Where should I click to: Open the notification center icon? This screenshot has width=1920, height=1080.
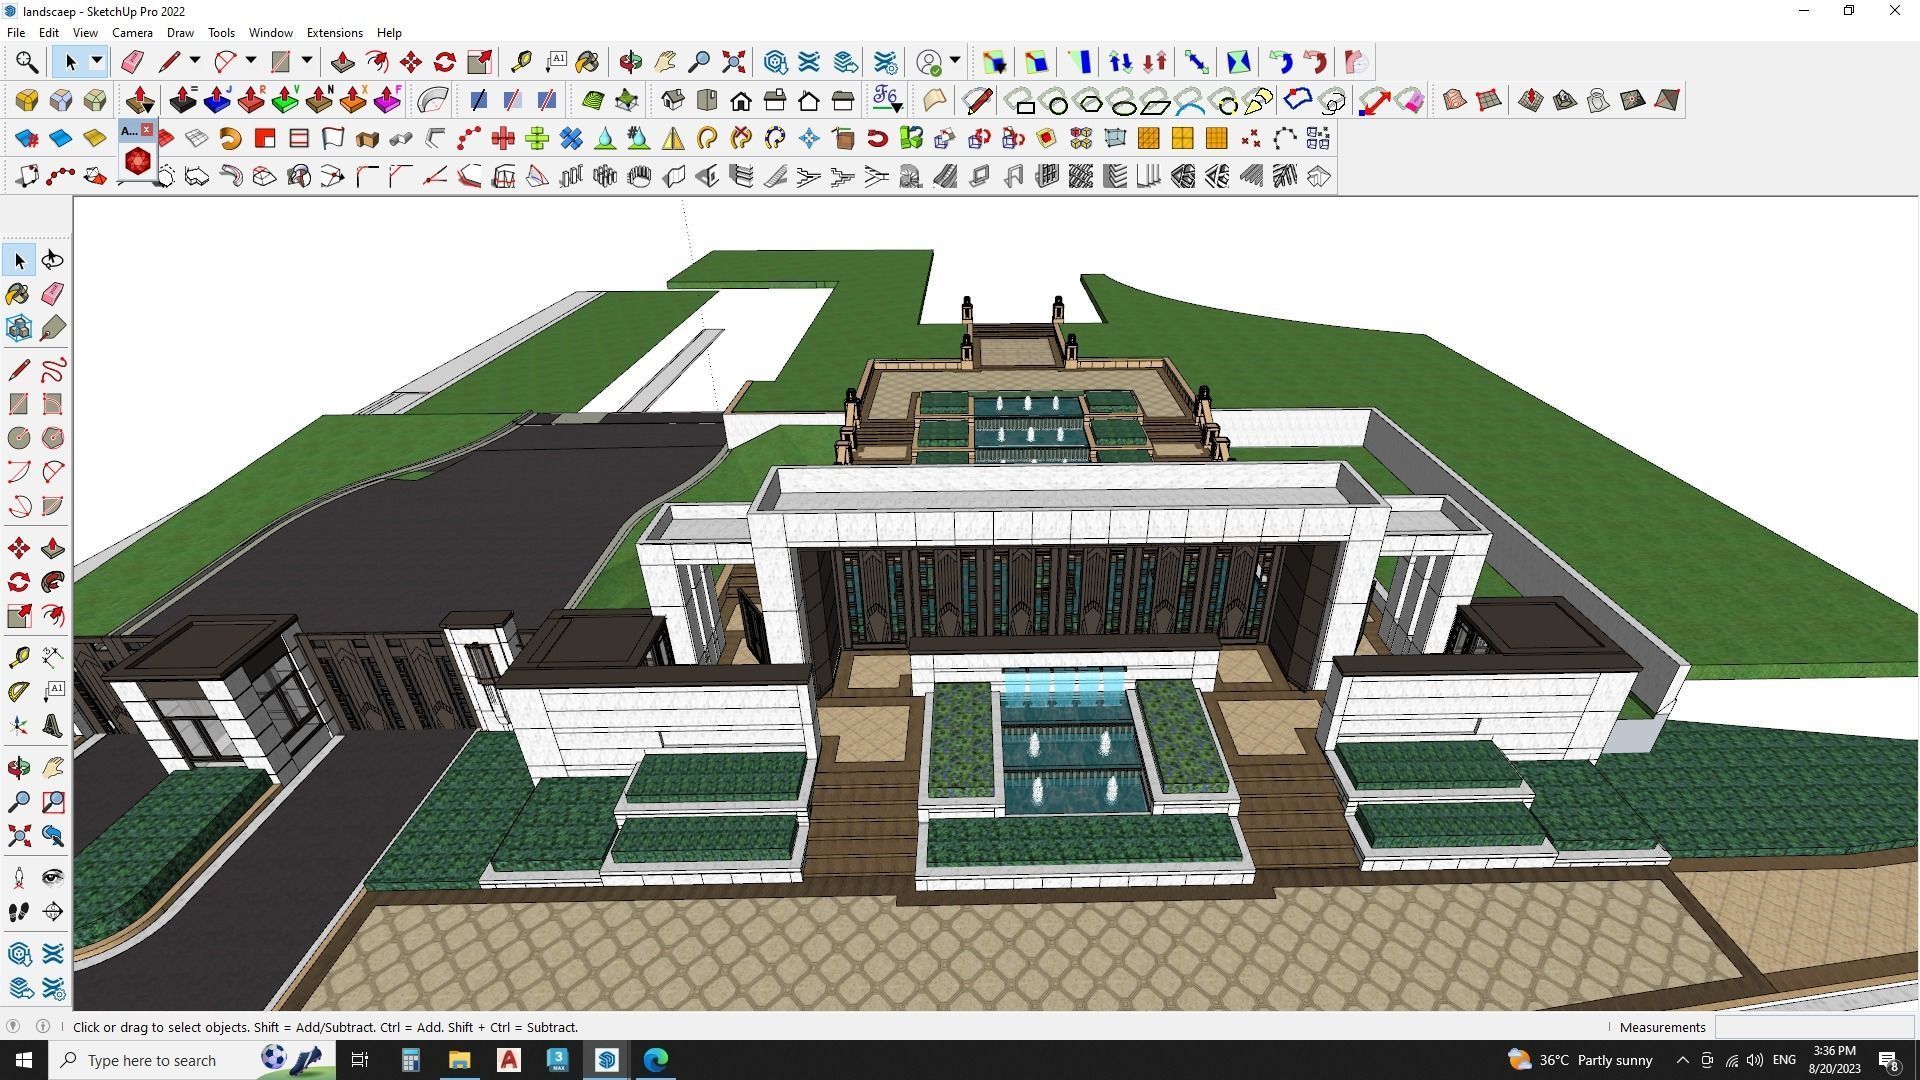1889,1060
